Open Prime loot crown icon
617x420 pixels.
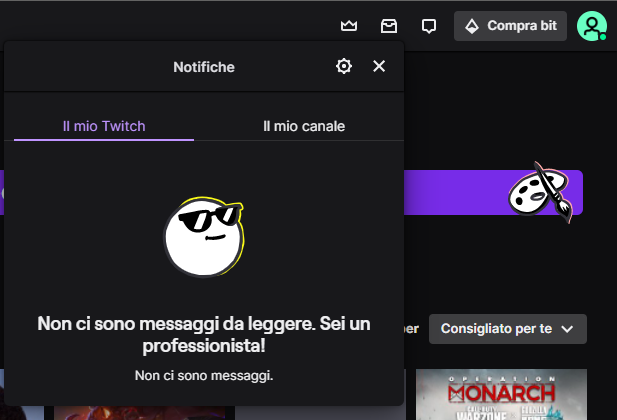point(349,26)
